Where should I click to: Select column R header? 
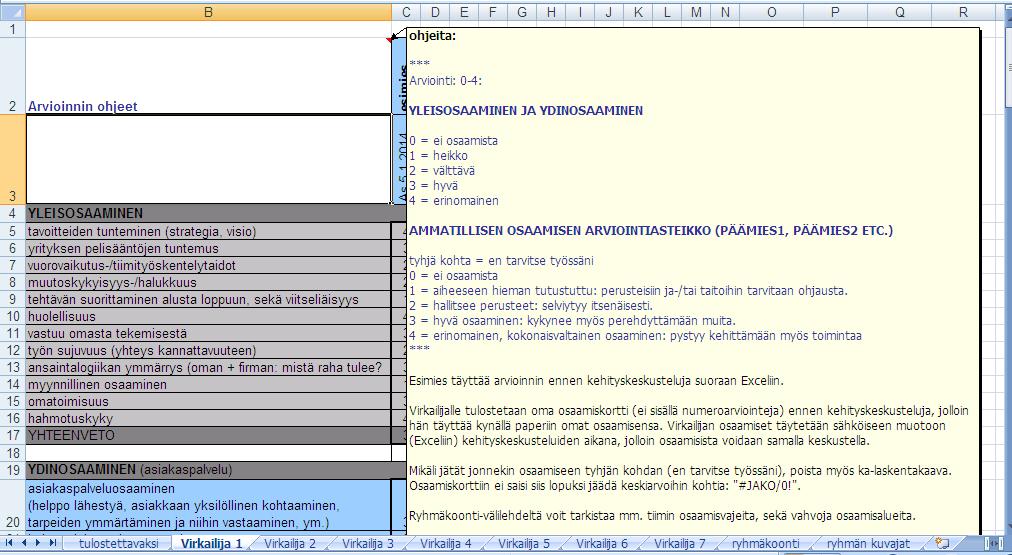[x=963, y=12]
